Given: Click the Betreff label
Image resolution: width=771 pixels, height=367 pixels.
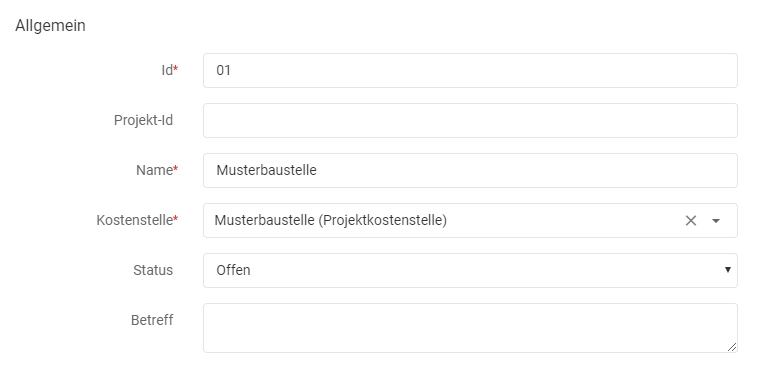Looking at the screenshot, I should (152, 320).
